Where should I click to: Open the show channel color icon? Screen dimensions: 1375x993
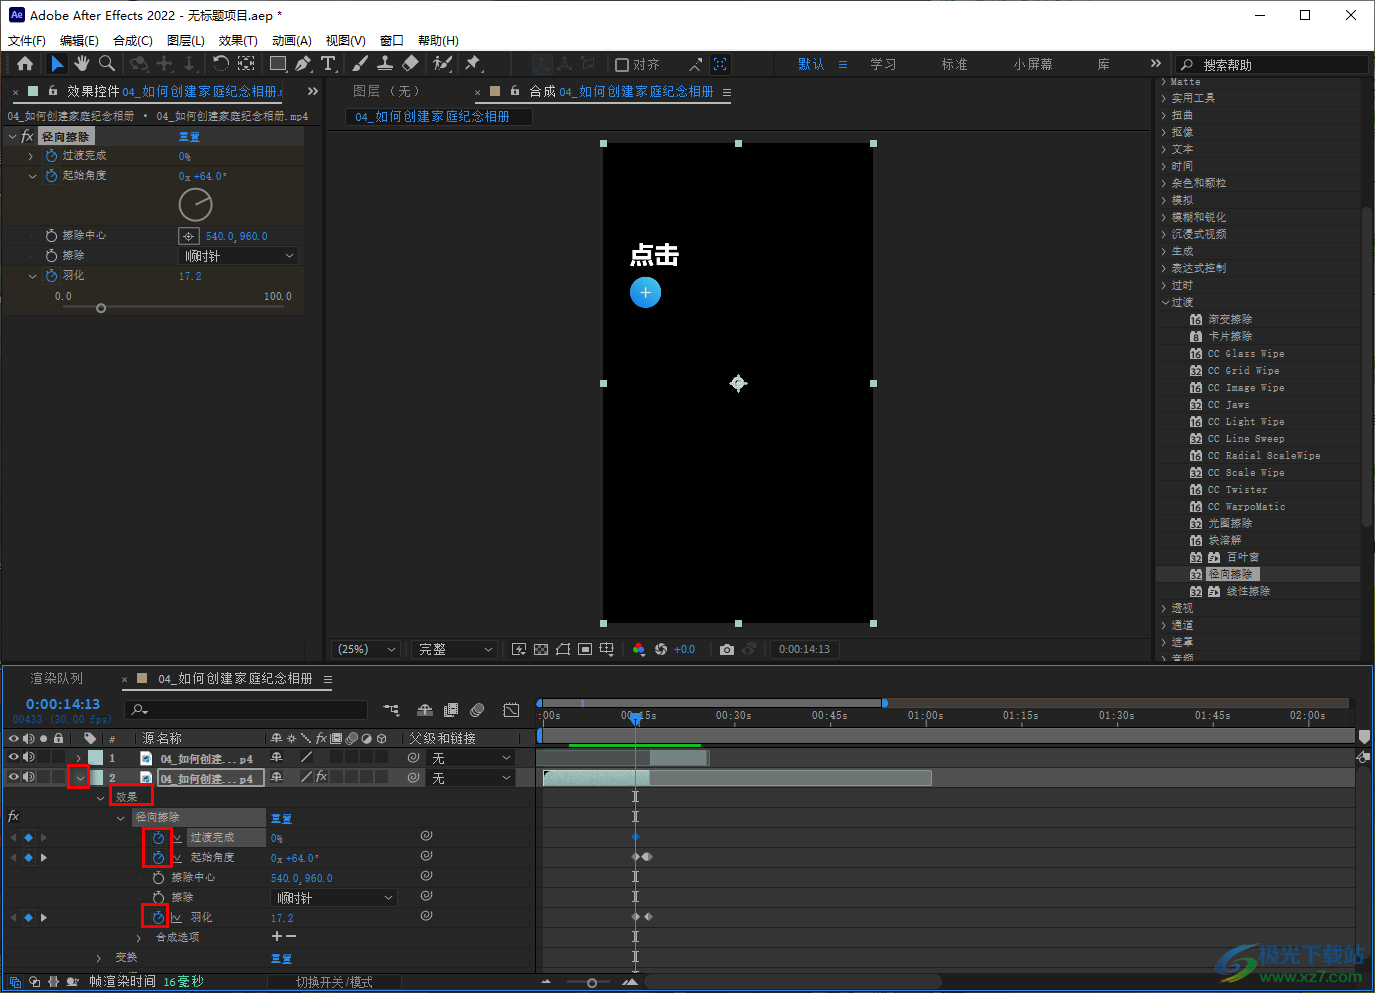pos(639,649)
